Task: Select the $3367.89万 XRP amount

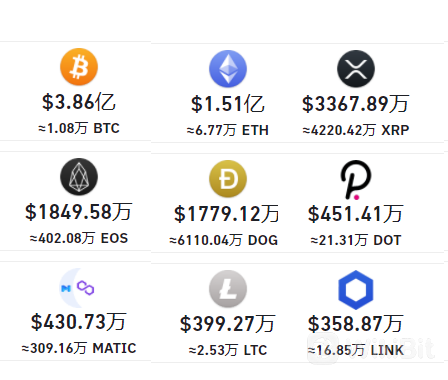Action: click(x=356, y=104)
